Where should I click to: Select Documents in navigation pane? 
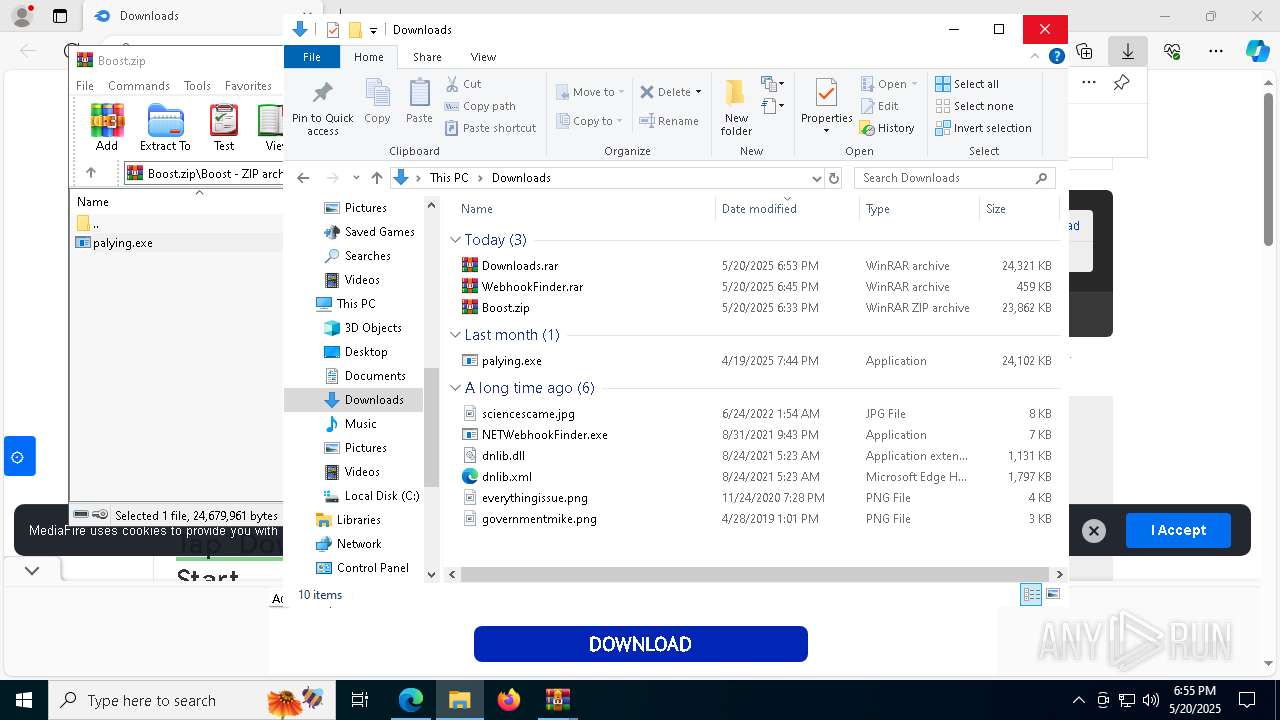tap(365, 376)
